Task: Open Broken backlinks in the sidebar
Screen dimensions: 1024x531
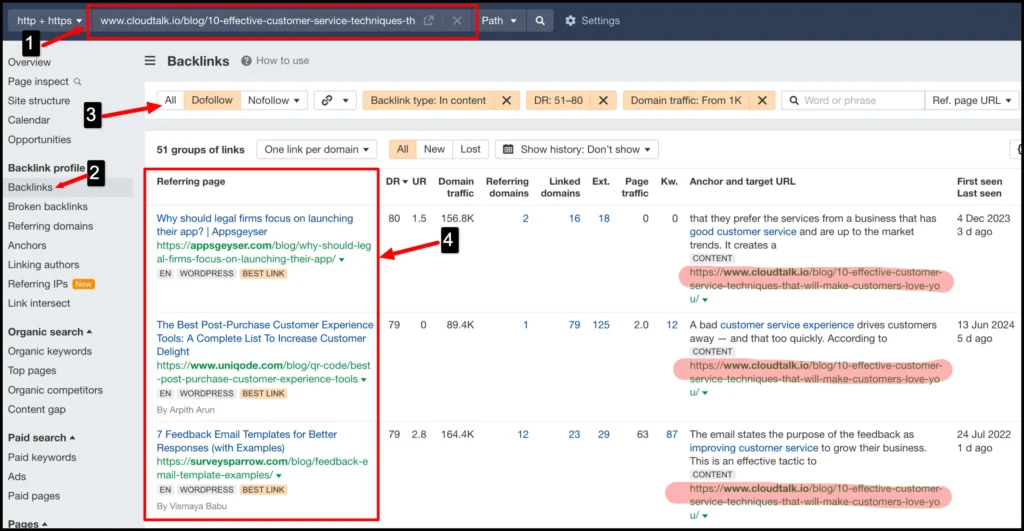Action: coord(48,206)
